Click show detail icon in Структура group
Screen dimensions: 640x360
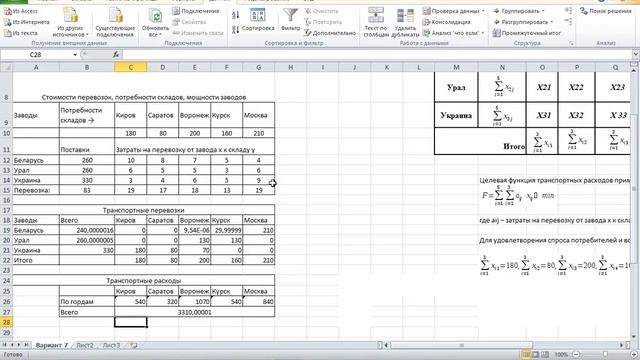(x=568, y=11)
